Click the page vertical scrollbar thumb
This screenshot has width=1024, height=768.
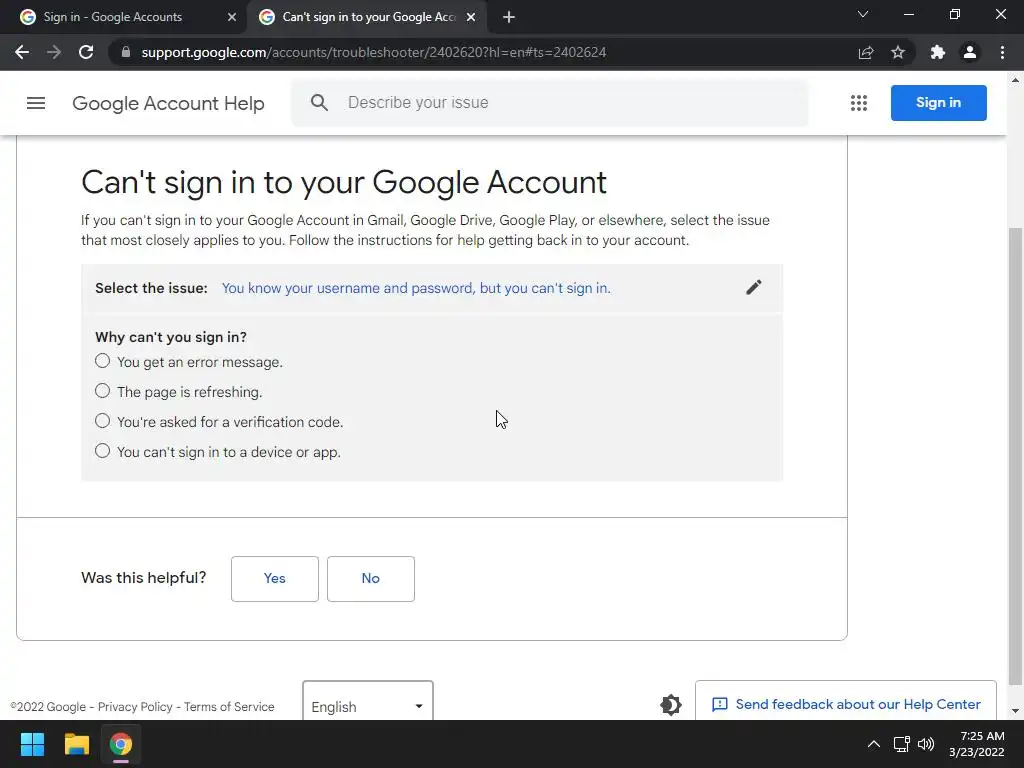pyautogui.click(x=1015, y=457)
